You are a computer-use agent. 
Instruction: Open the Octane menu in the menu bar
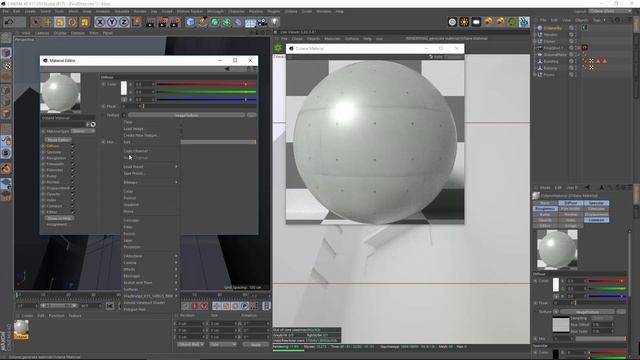click(291, 11)
